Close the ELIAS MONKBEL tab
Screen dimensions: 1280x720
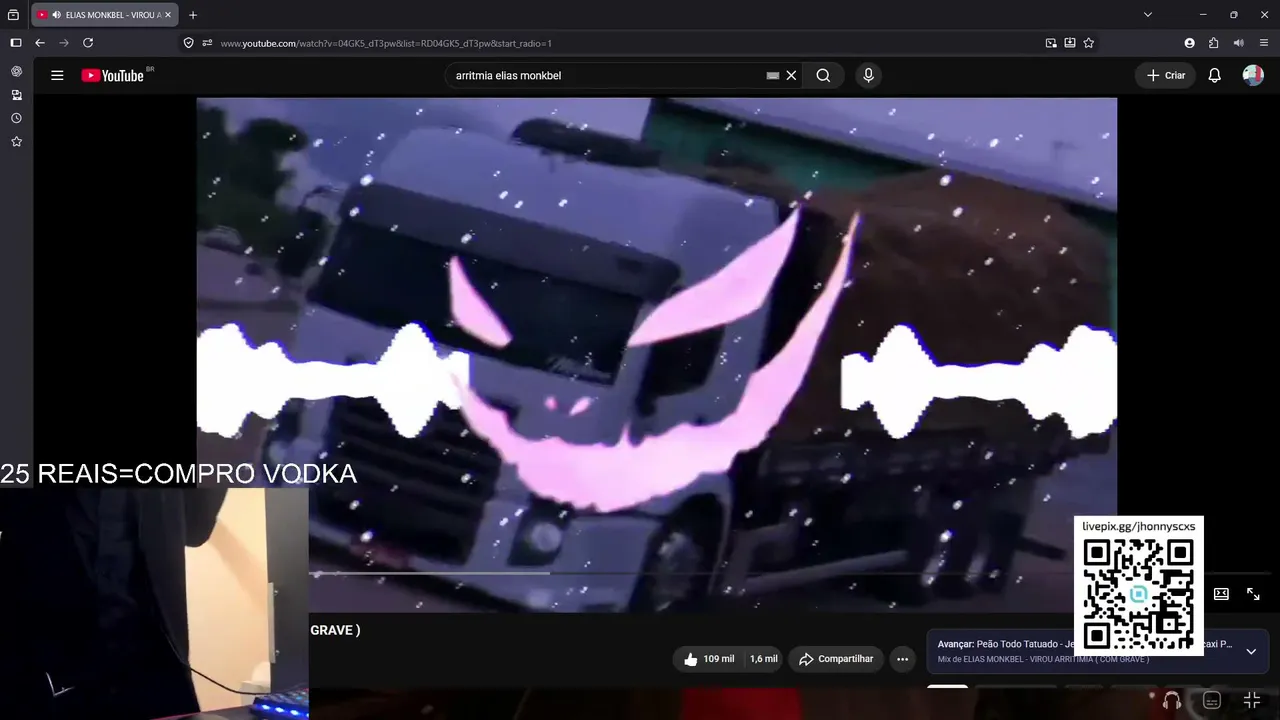pyautogui.click(x=168, y=15)
